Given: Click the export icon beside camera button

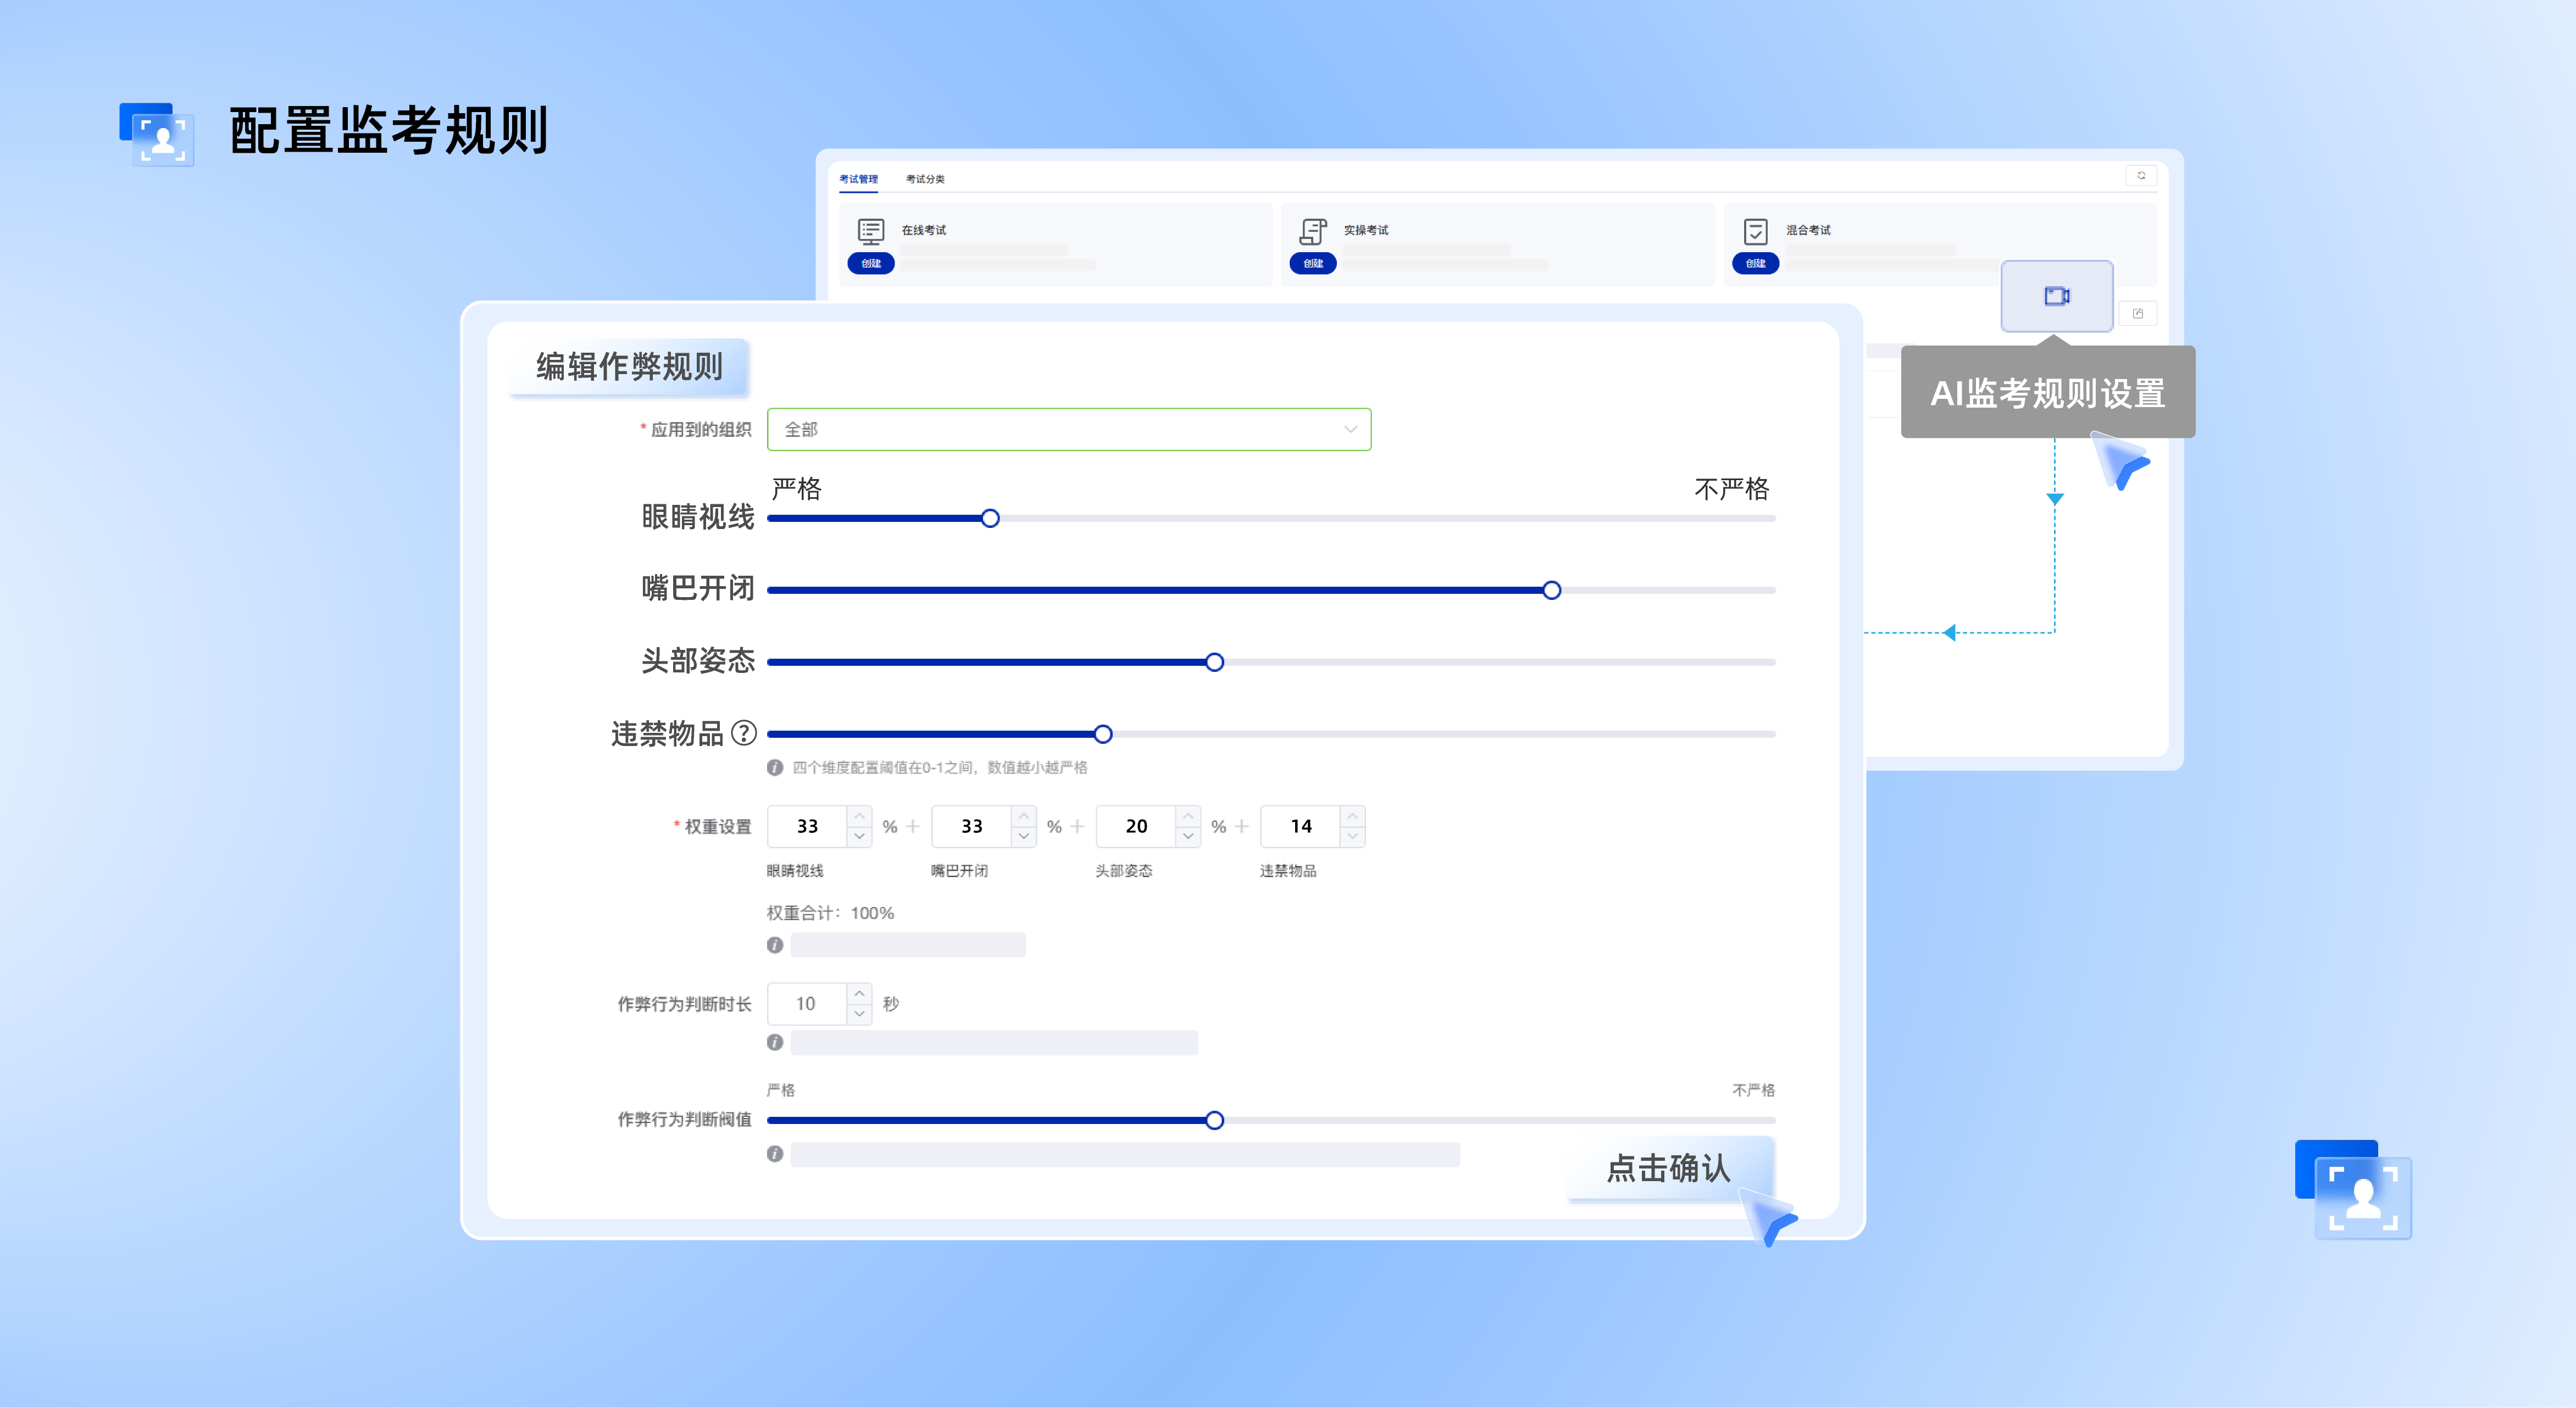Looking at the screenshot, I should click(2138, 314).
